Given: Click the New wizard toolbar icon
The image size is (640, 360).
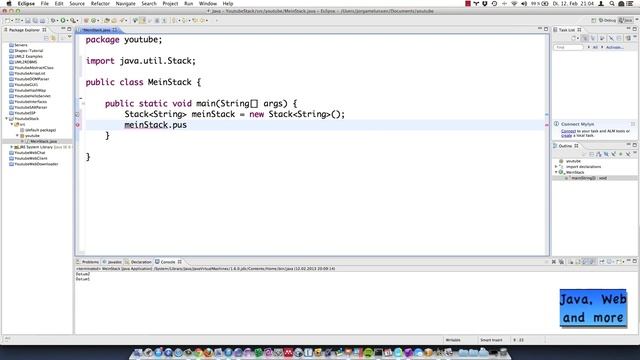Looking at the screenshot, I should (x=8, y=20).
